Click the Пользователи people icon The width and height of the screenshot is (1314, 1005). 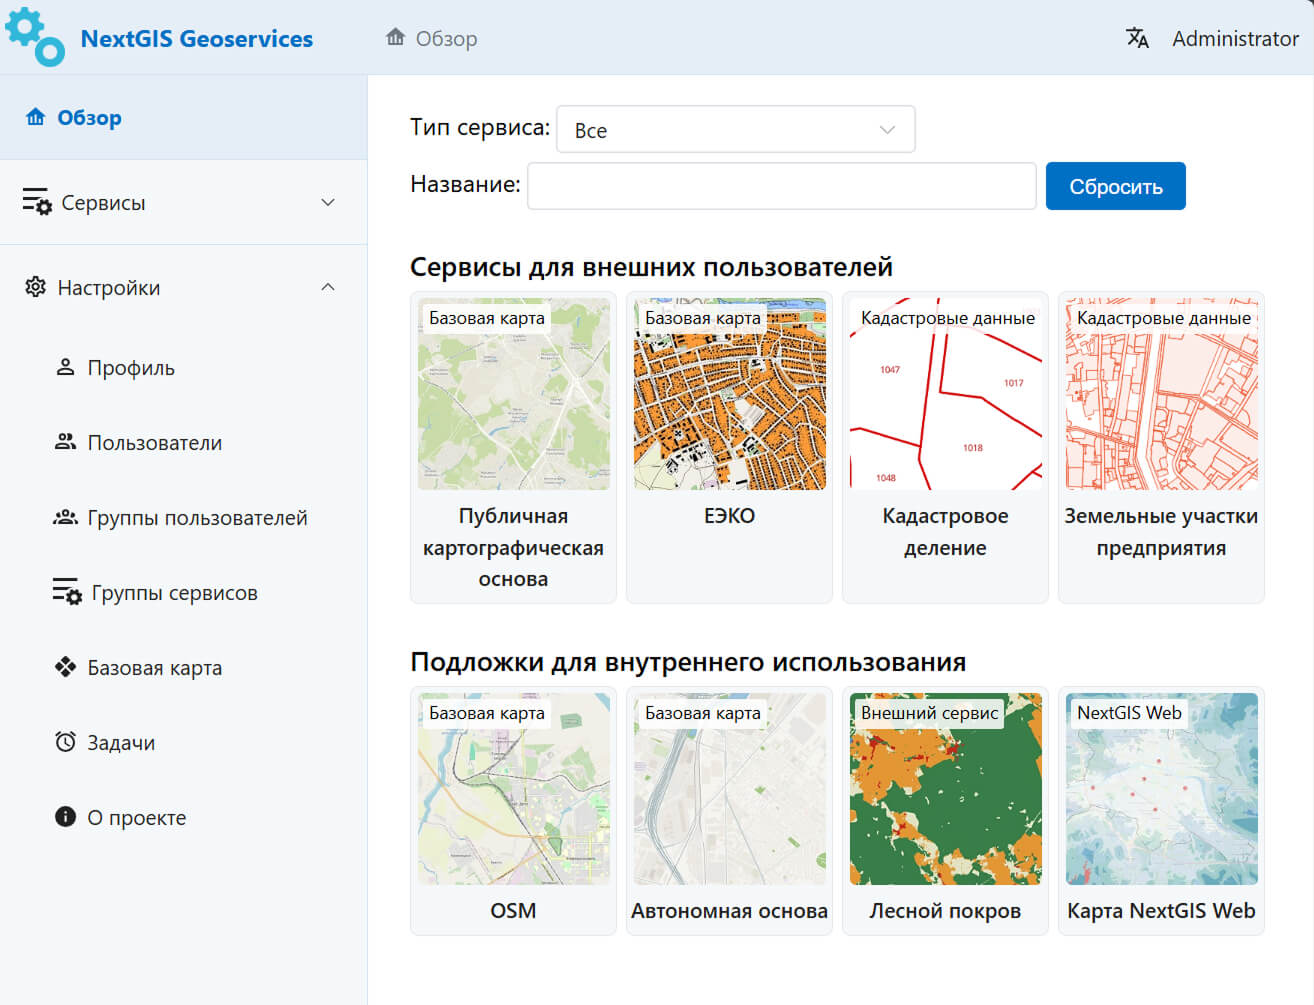click(x=65, y=442)
